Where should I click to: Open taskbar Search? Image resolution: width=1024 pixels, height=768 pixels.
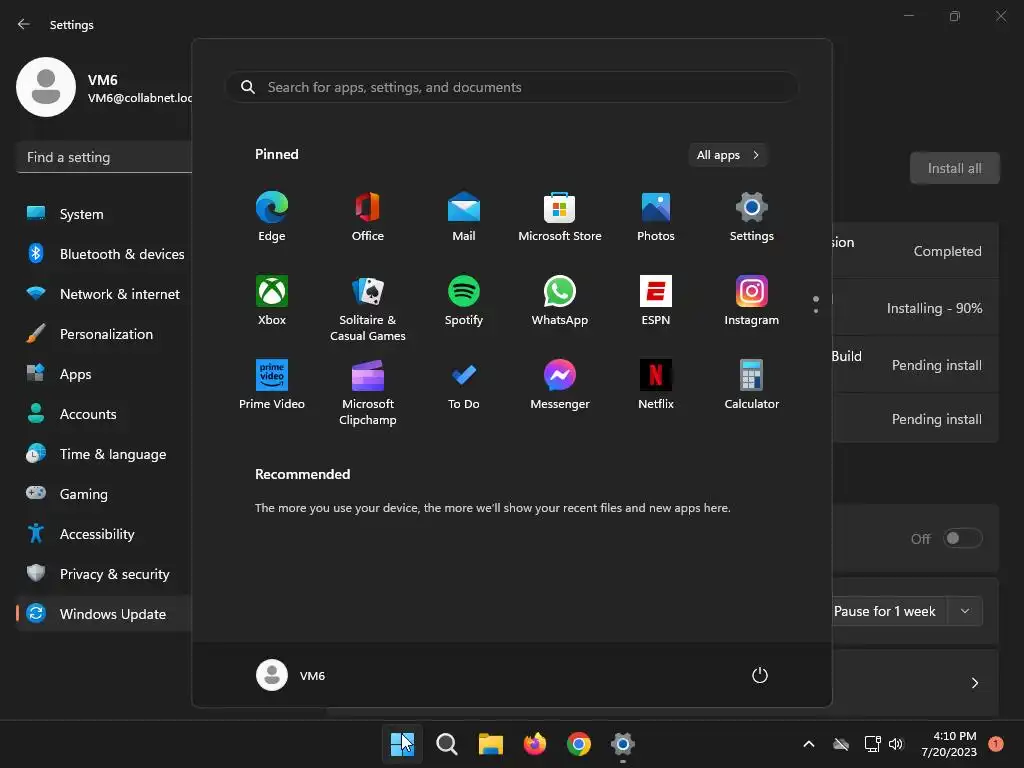tap(447, 743)
